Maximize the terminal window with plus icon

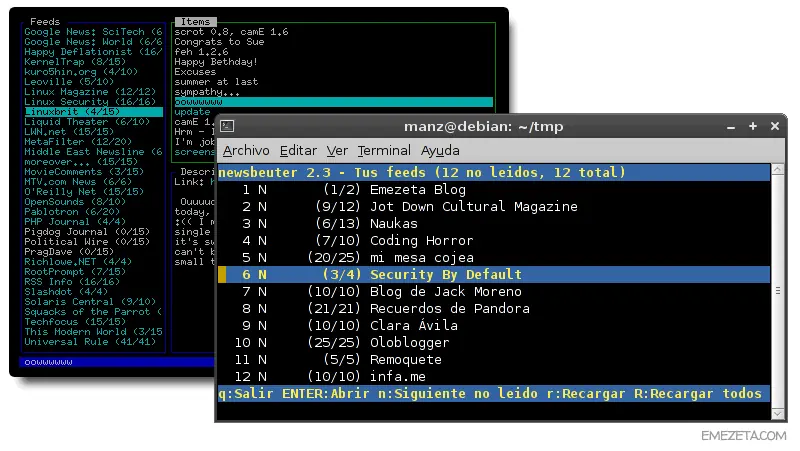753,126
